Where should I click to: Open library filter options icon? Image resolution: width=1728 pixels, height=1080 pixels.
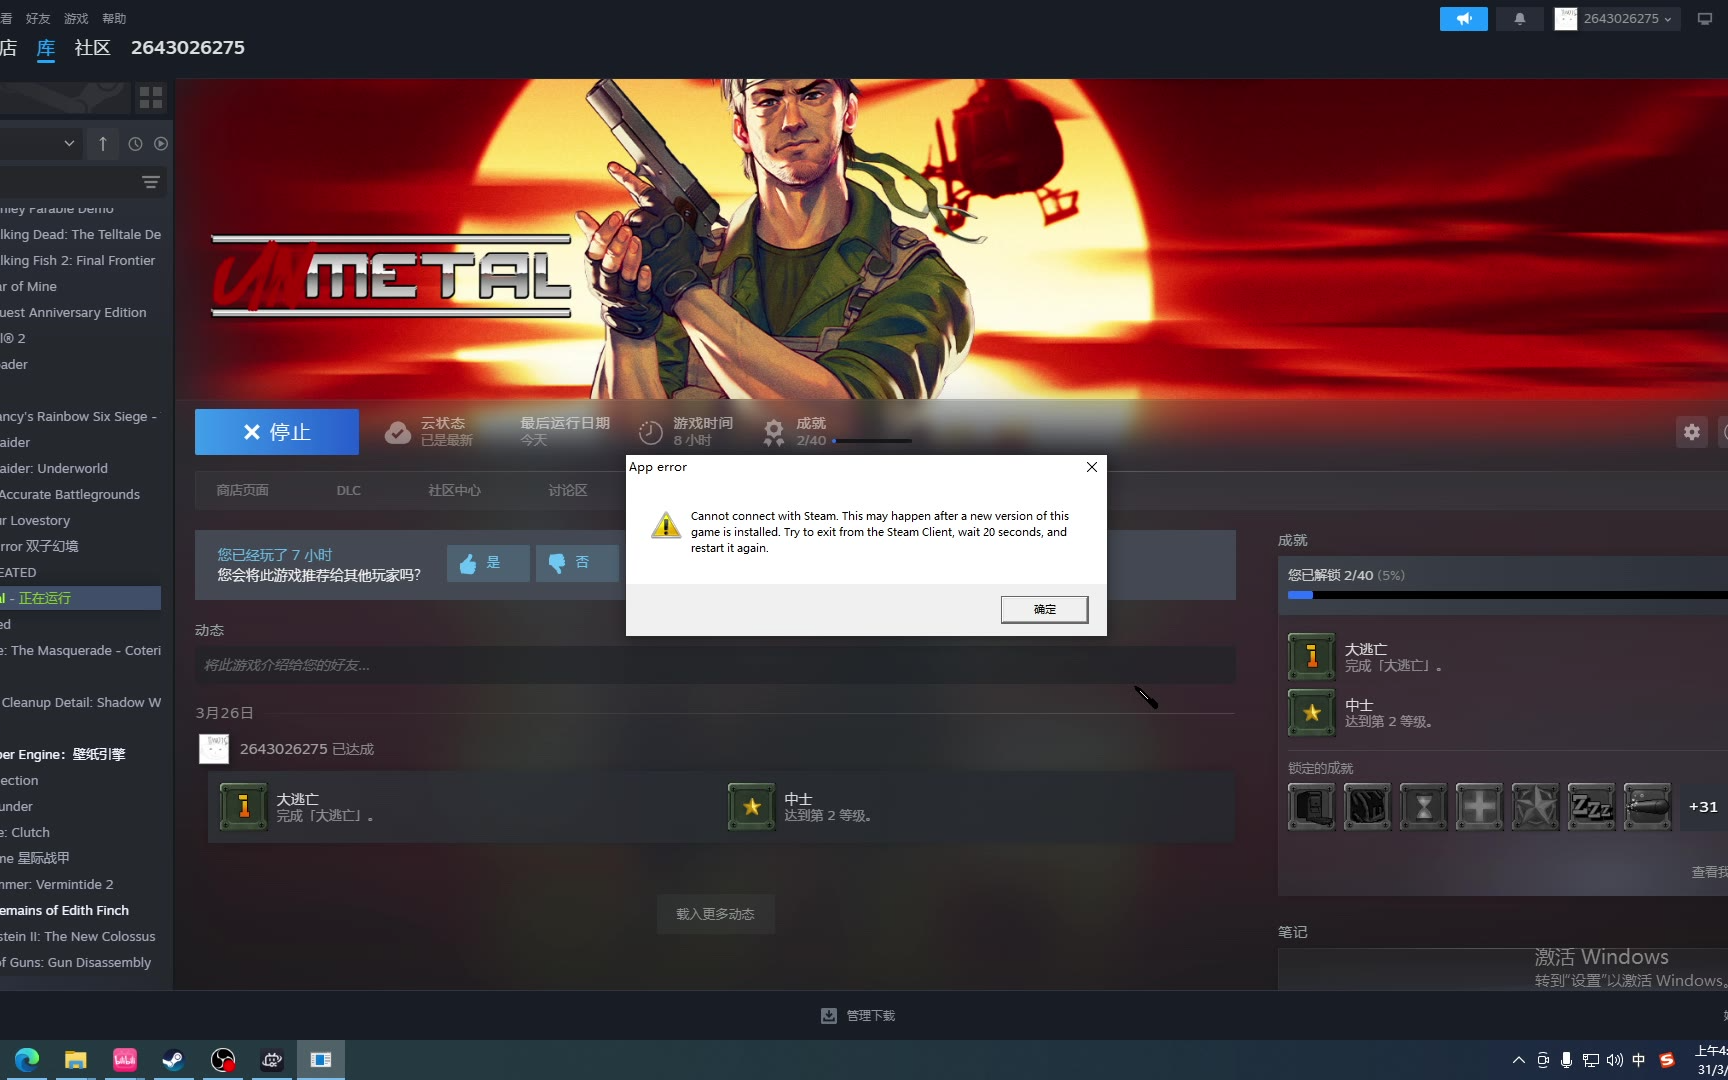pyautogui.click(x=151, y=182)
